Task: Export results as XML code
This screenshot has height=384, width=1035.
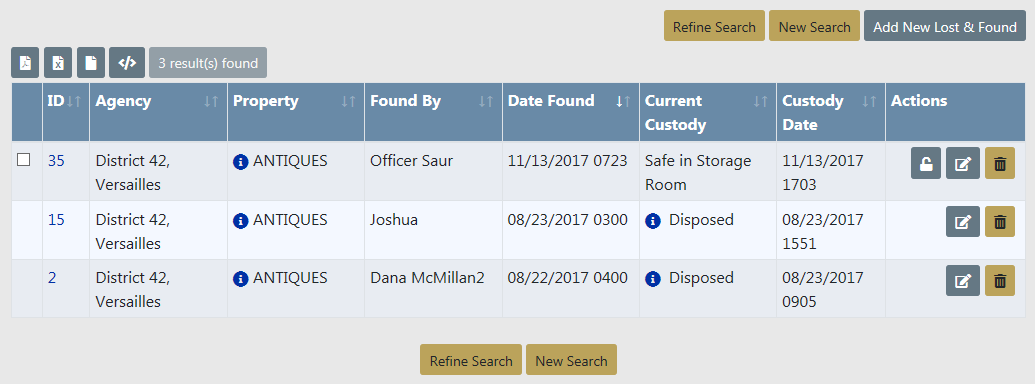Action: click(x=127, y=63)
